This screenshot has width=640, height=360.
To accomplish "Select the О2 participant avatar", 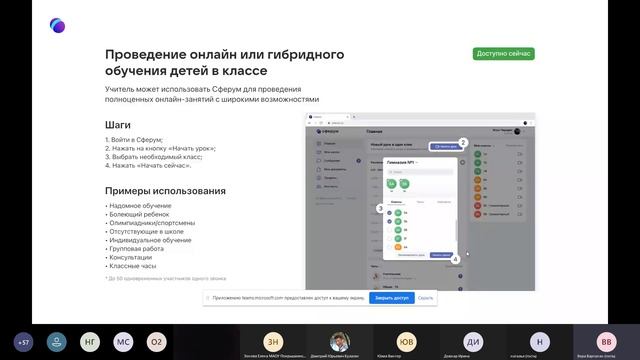I will [x=157, y=342].
